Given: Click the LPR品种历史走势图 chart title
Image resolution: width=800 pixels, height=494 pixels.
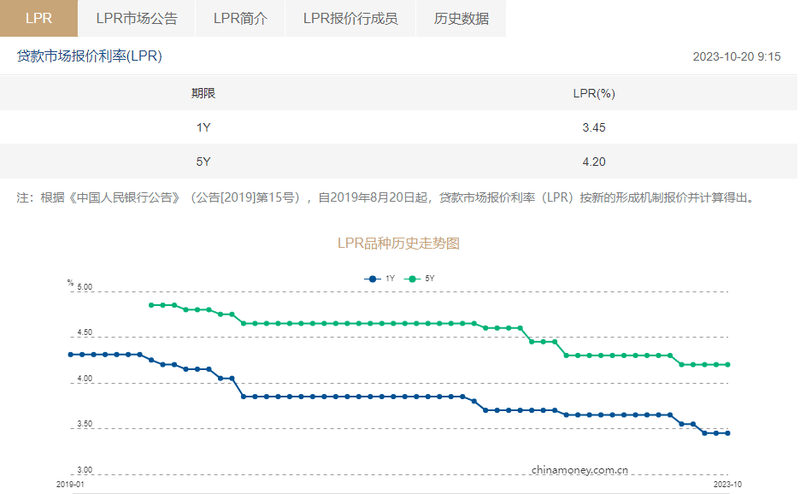Looking at the screenshot, I should tap(398, 243).
